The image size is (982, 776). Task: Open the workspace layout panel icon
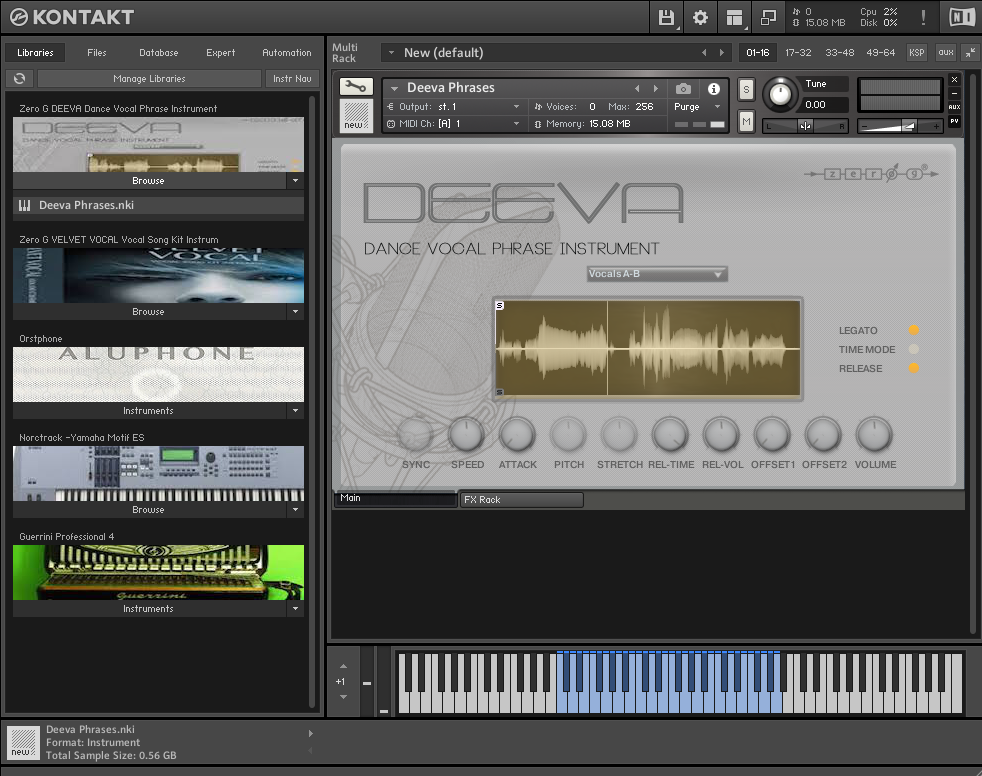735,17
